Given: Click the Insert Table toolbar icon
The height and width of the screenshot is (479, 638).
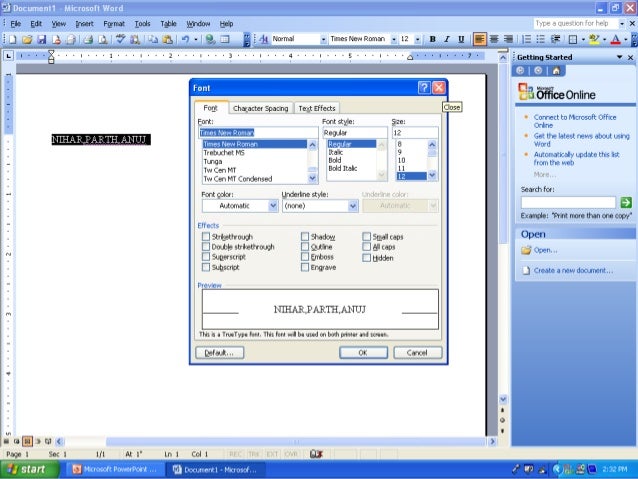Looking at the screenshot, I should [225, 39].
